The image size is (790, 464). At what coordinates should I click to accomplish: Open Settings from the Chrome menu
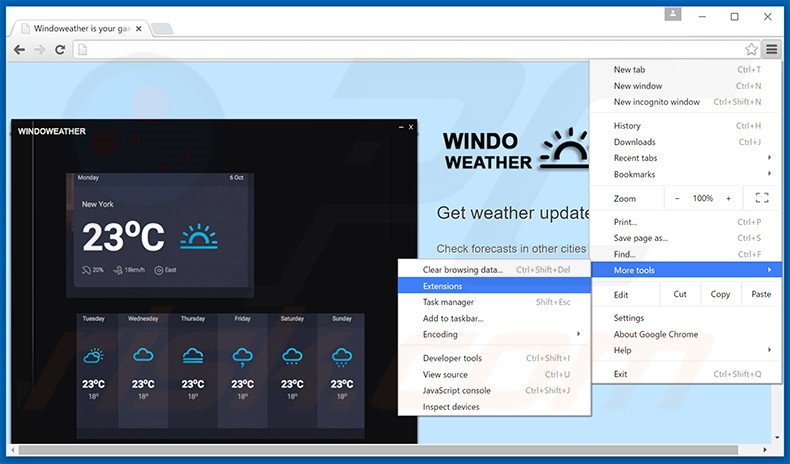pos(686,317)
